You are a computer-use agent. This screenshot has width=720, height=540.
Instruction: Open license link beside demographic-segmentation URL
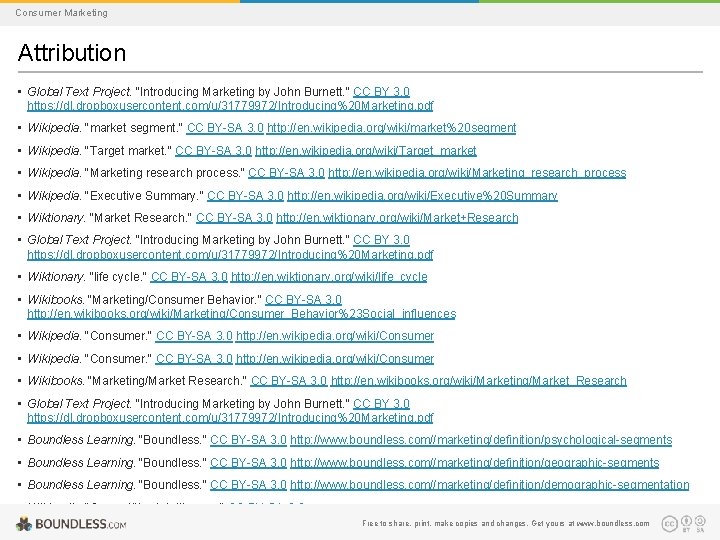[248, 485]
